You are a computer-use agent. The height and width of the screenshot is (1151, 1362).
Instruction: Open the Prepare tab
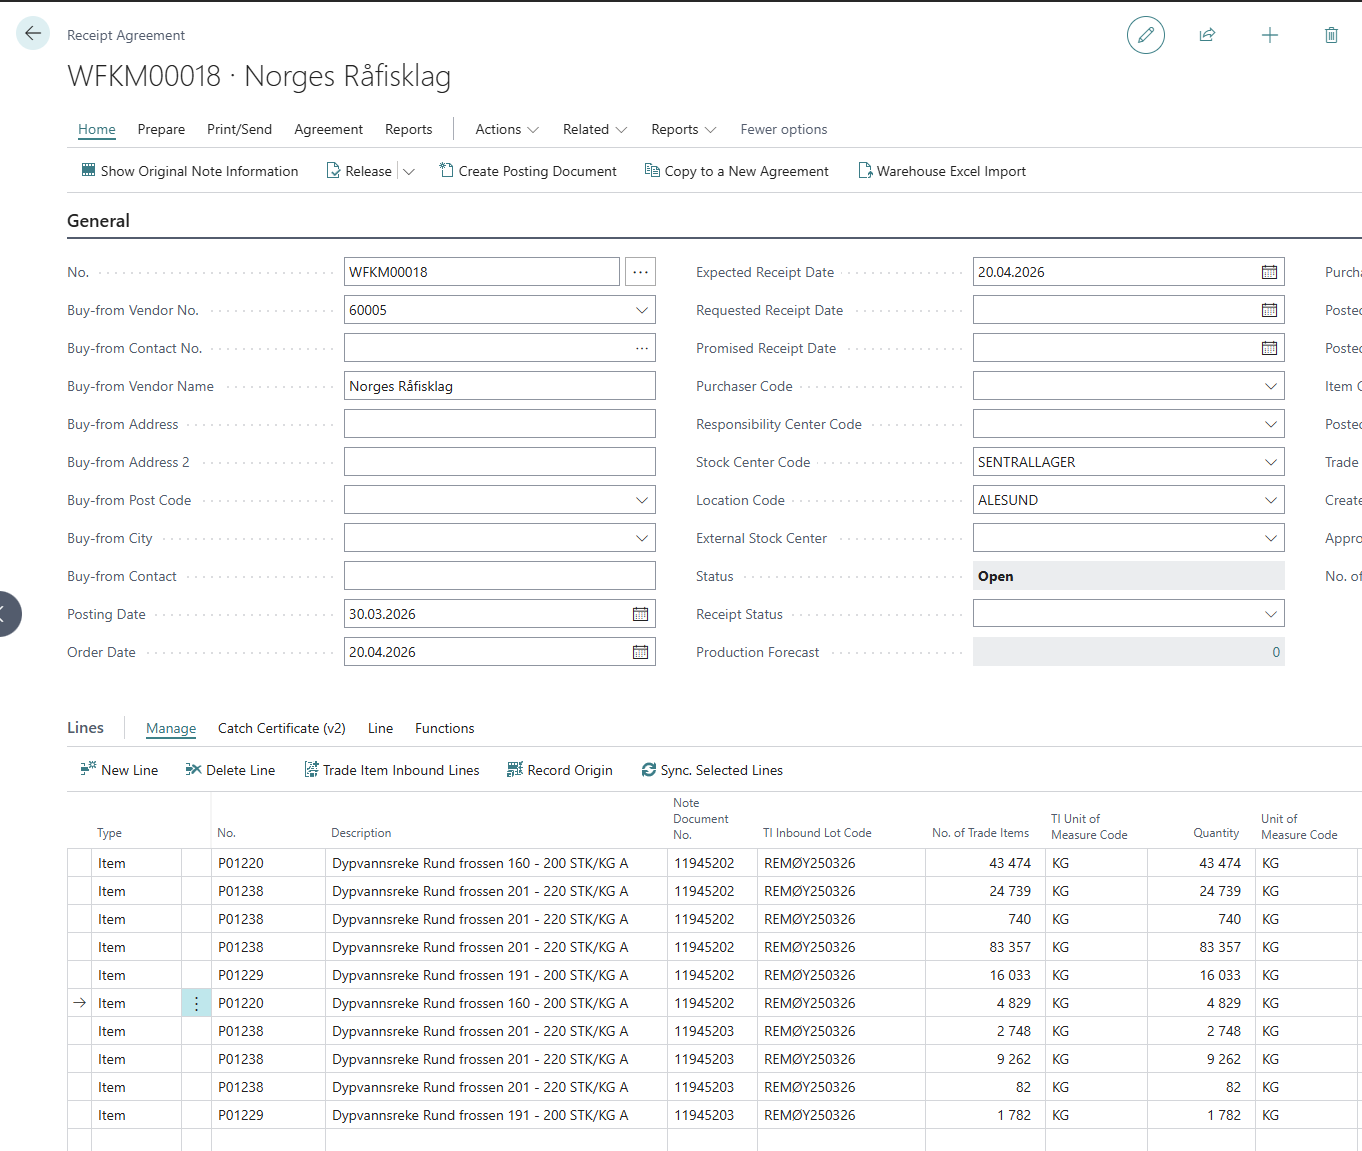(161, 129)
